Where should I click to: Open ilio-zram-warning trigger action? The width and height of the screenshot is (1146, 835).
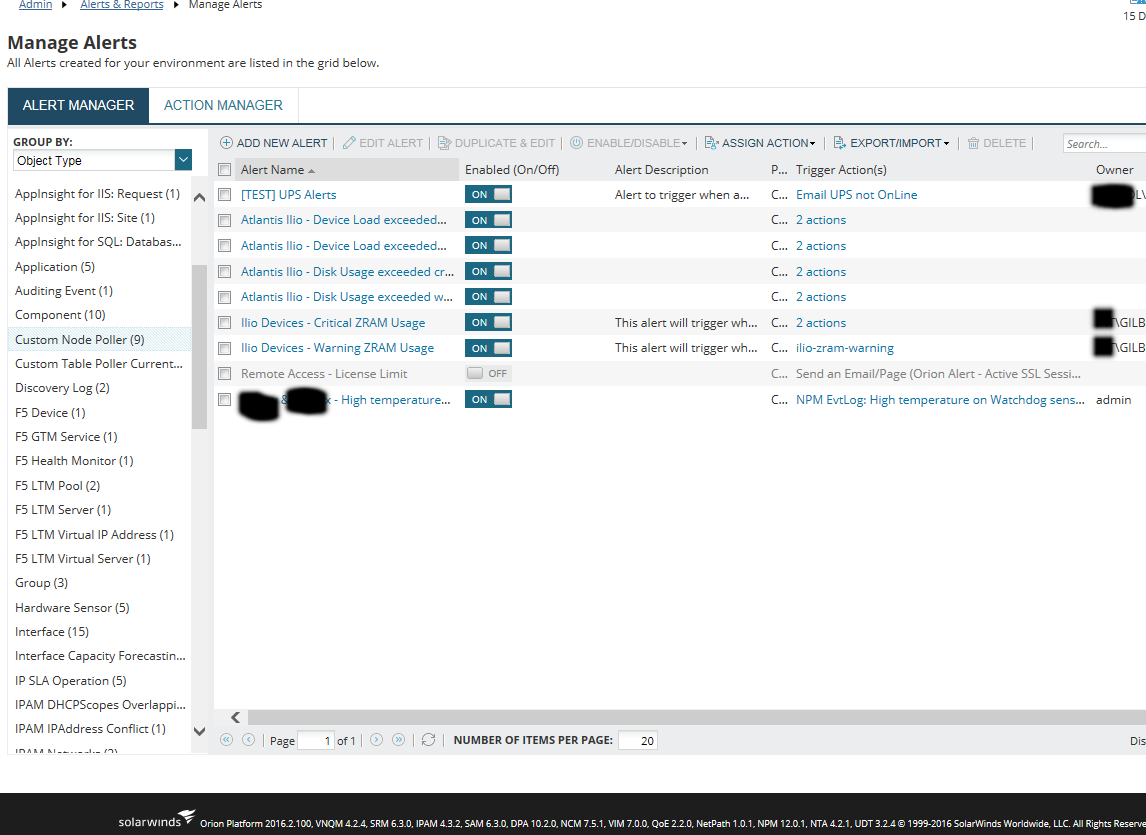(x=845, y=348)
